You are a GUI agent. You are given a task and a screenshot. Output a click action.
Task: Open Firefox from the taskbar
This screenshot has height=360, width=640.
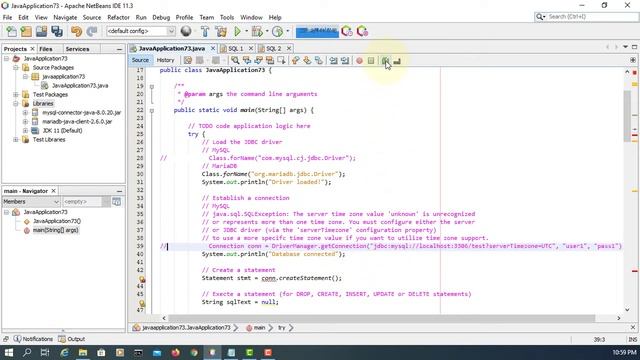(x=176, y=352)
